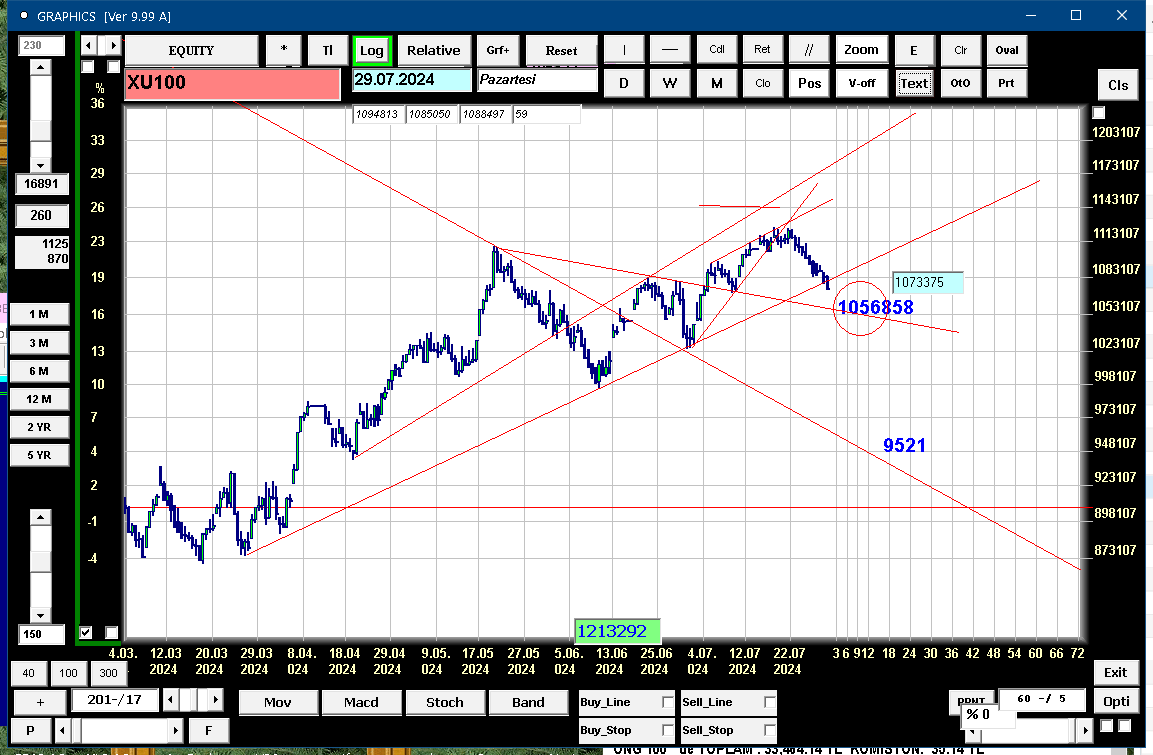
Task: Click the down arrow below the 230 field
Action: click(x=40, y=165)
